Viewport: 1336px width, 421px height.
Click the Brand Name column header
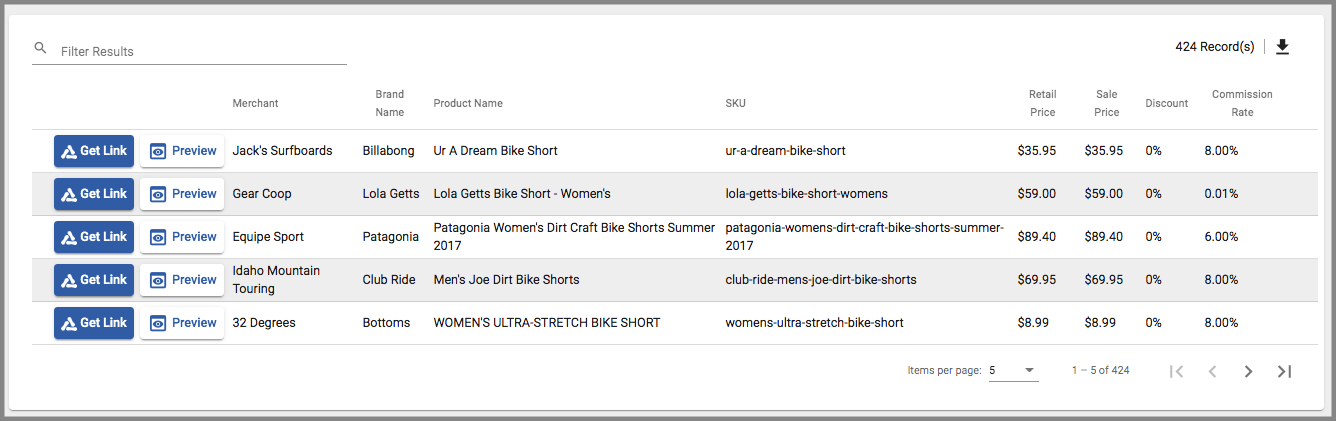390,103
